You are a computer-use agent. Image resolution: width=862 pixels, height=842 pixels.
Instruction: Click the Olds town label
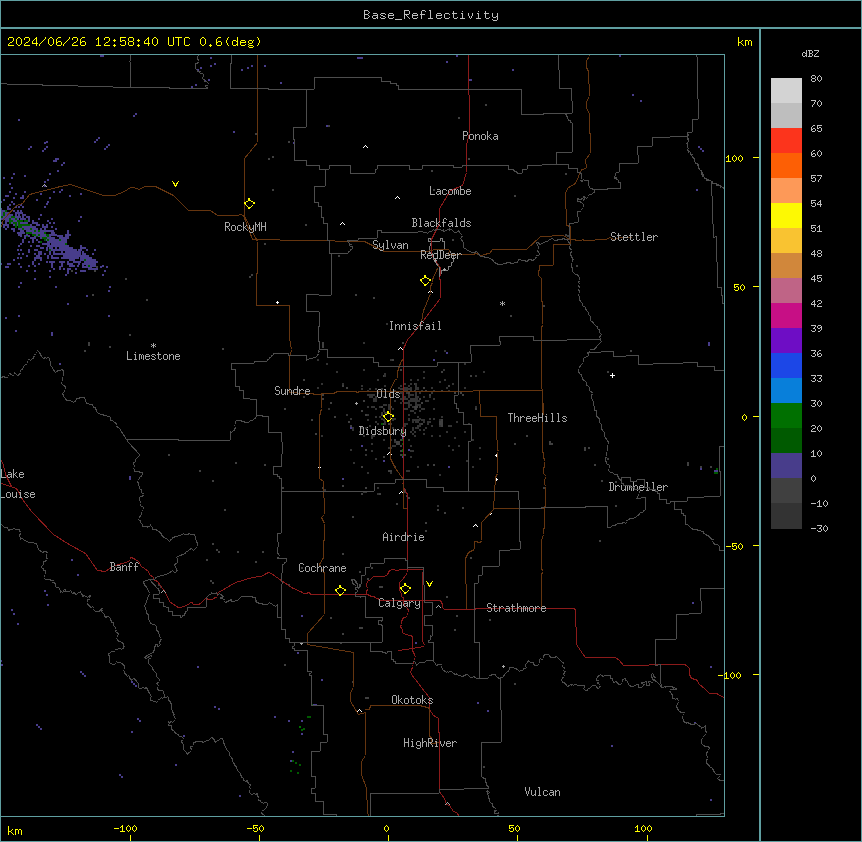pos(388,394)
